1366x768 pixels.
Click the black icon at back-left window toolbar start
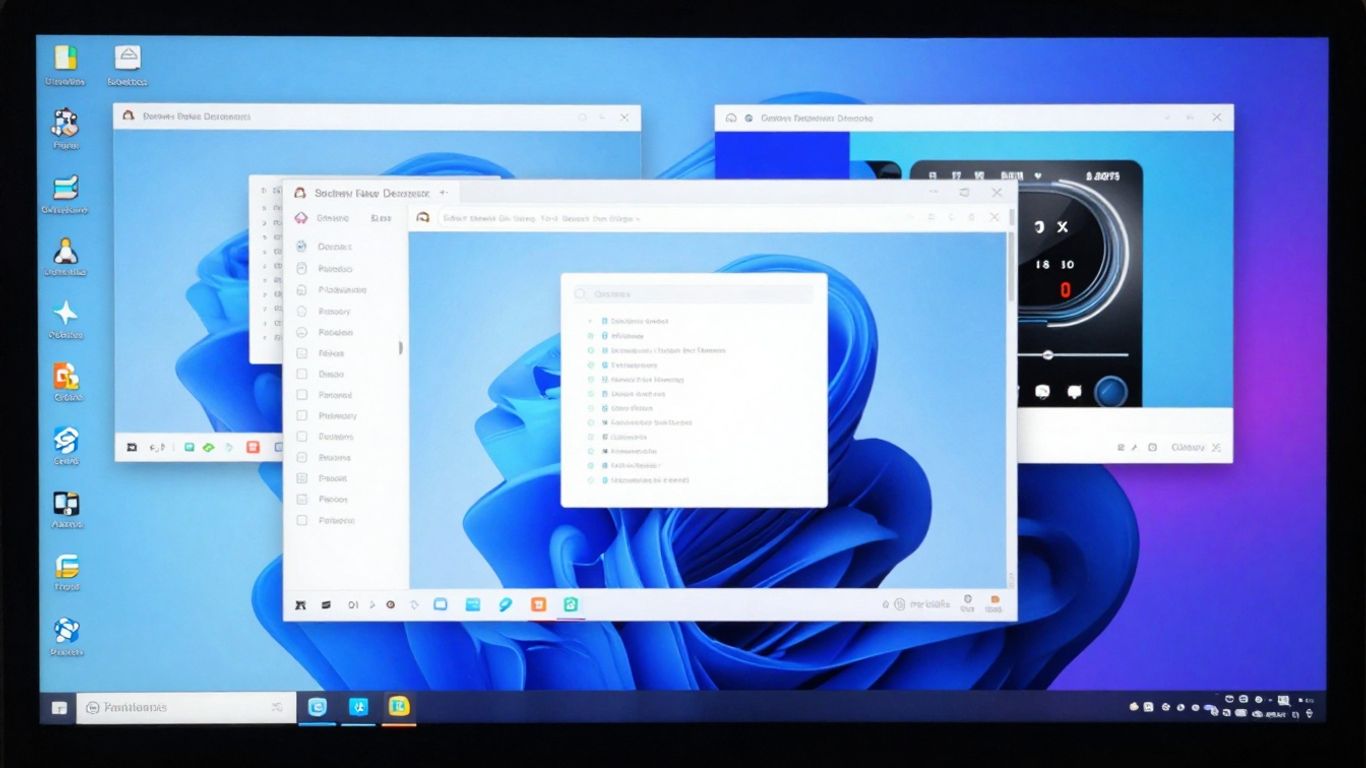point(131,448)
